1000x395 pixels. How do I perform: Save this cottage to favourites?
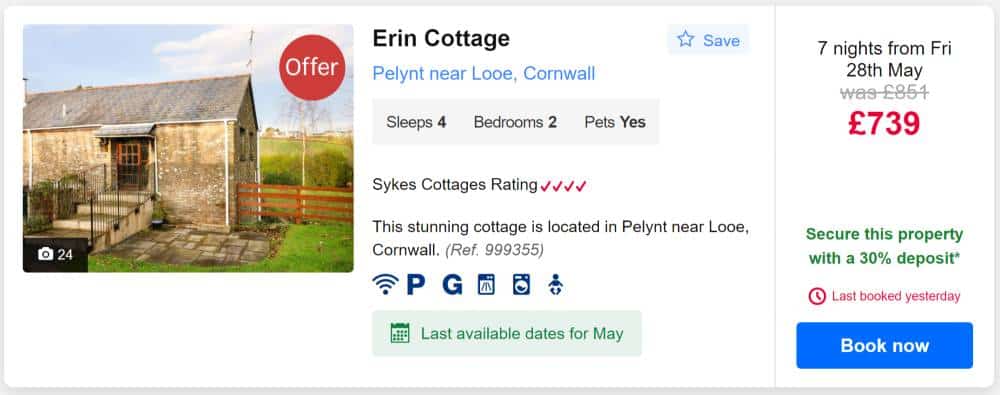pos(708,40)
